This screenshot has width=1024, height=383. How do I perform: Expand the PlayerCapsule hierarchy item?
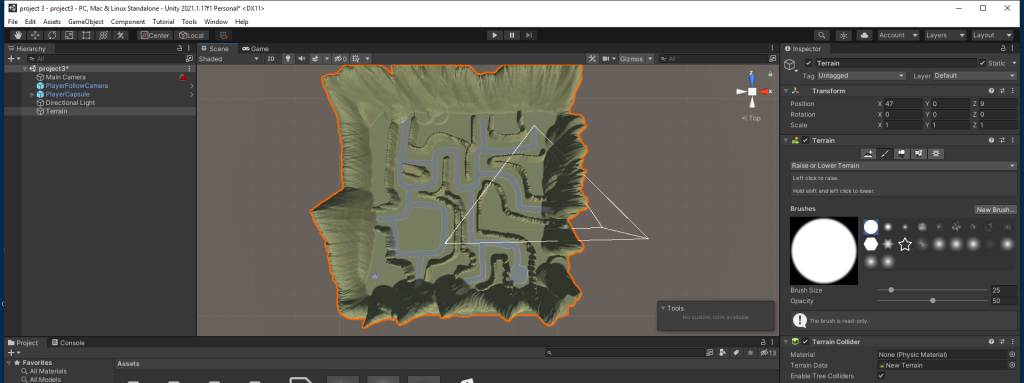pos(32,94)
